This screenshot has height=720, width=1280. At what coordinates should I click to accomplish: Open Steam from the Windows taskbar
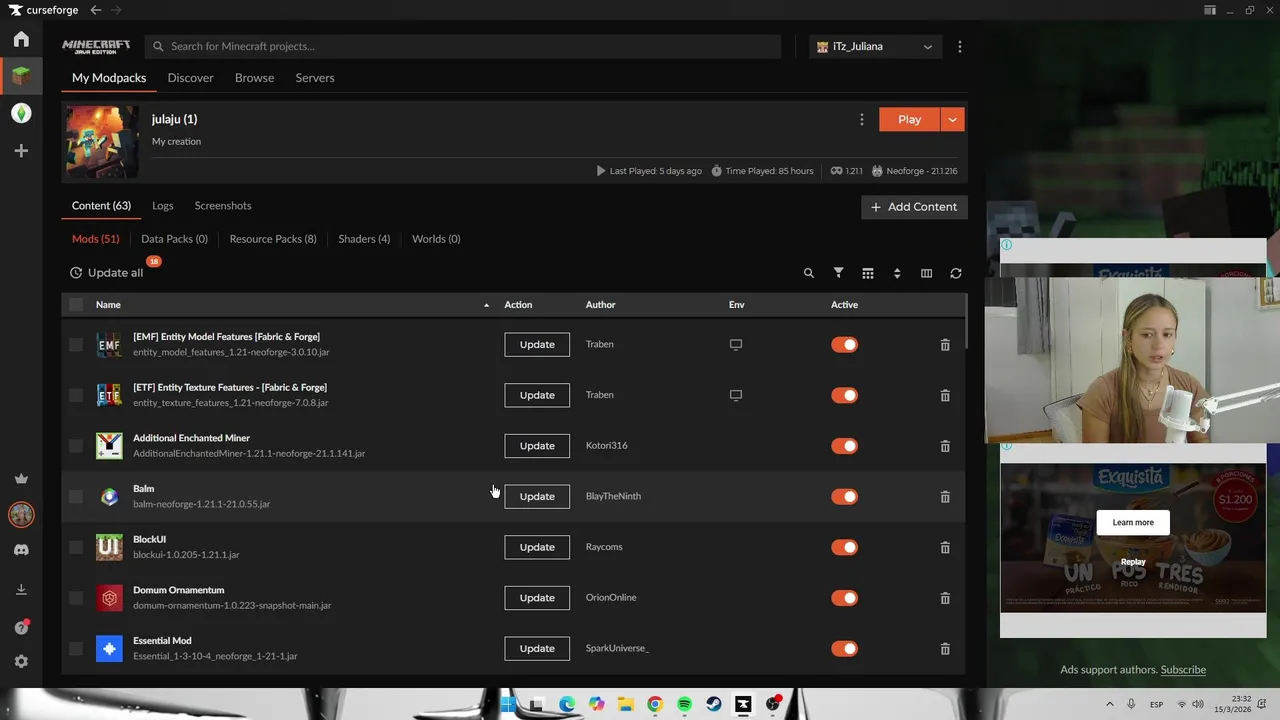click(714, 704)
